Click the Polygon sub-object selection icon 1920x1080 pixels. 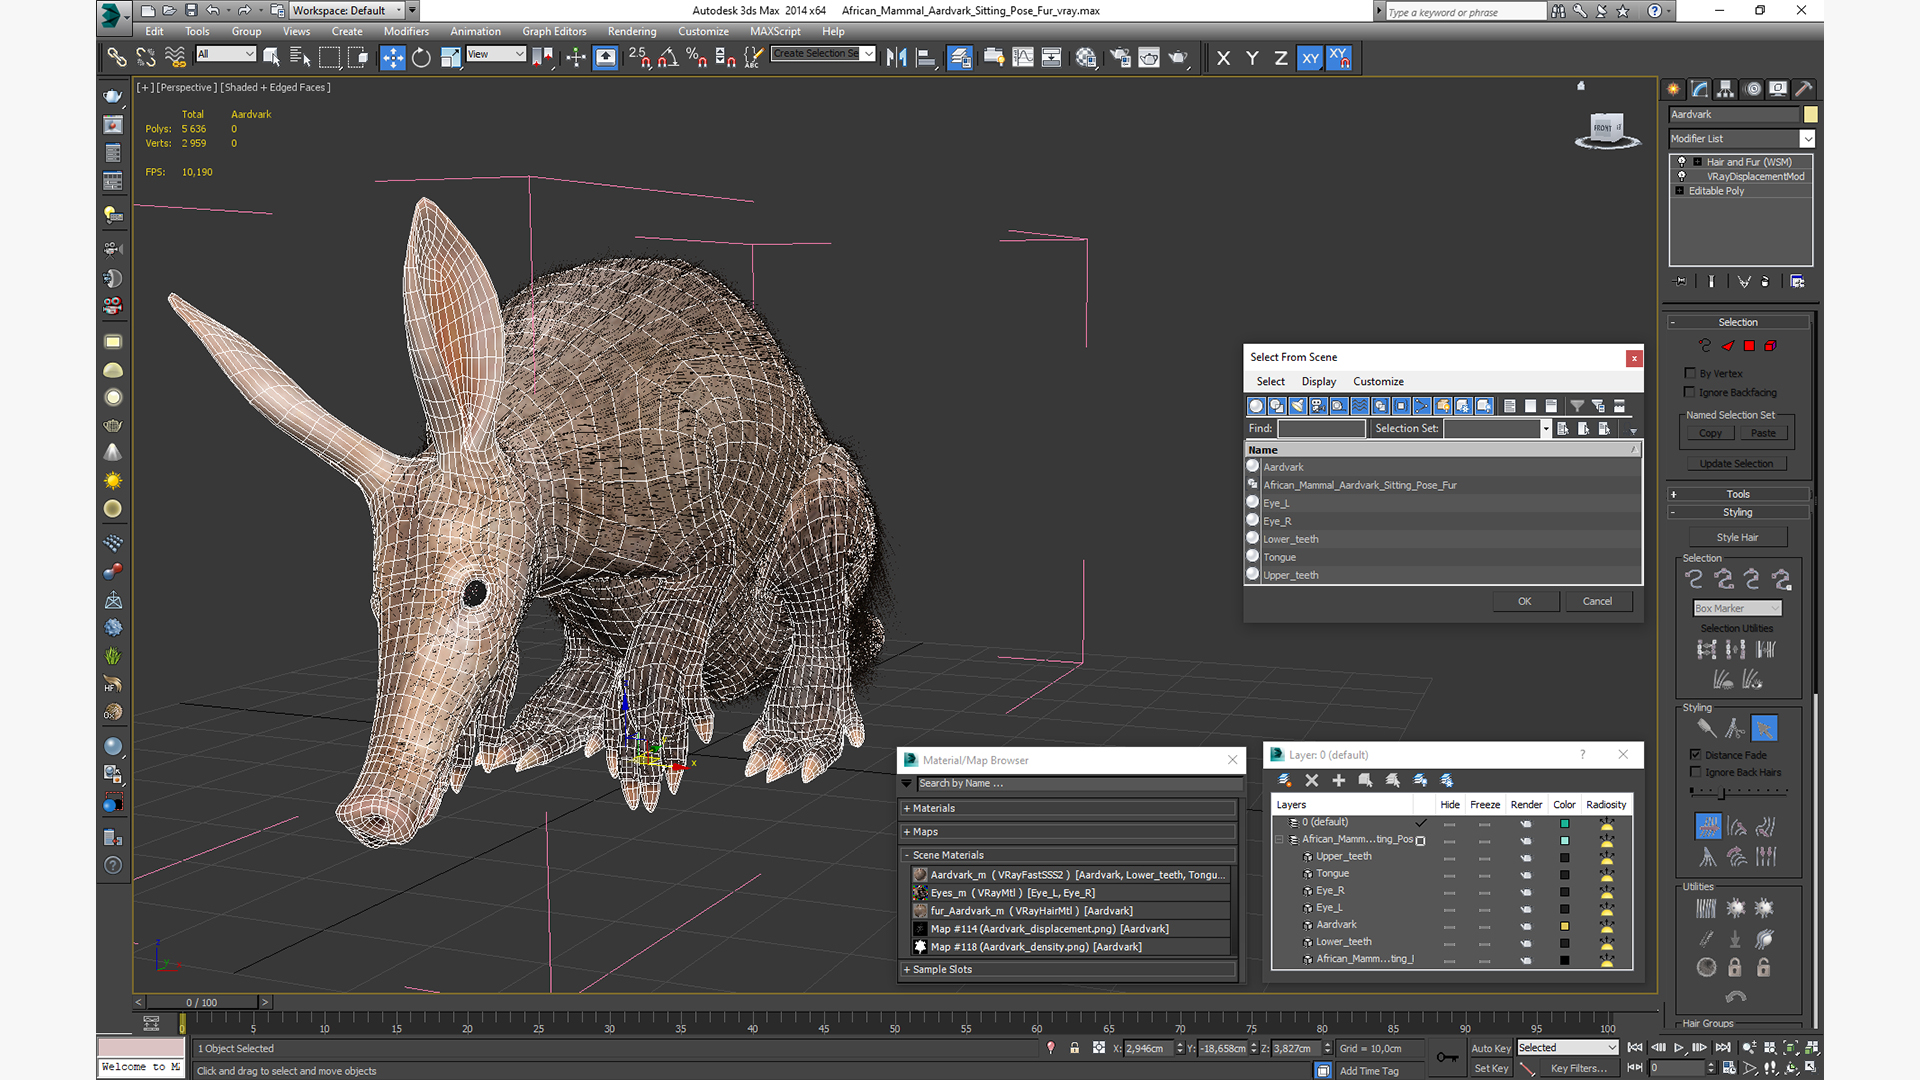point(1749,346)
